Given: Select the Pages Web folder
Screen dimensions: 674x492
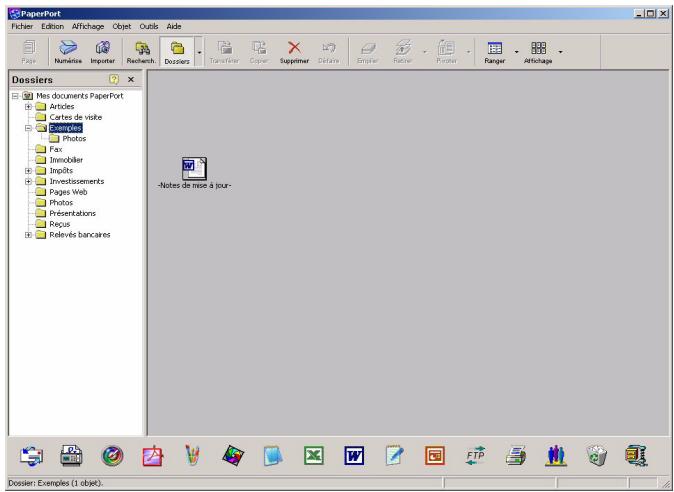Looking at the screenshot, I should [68, 192].
